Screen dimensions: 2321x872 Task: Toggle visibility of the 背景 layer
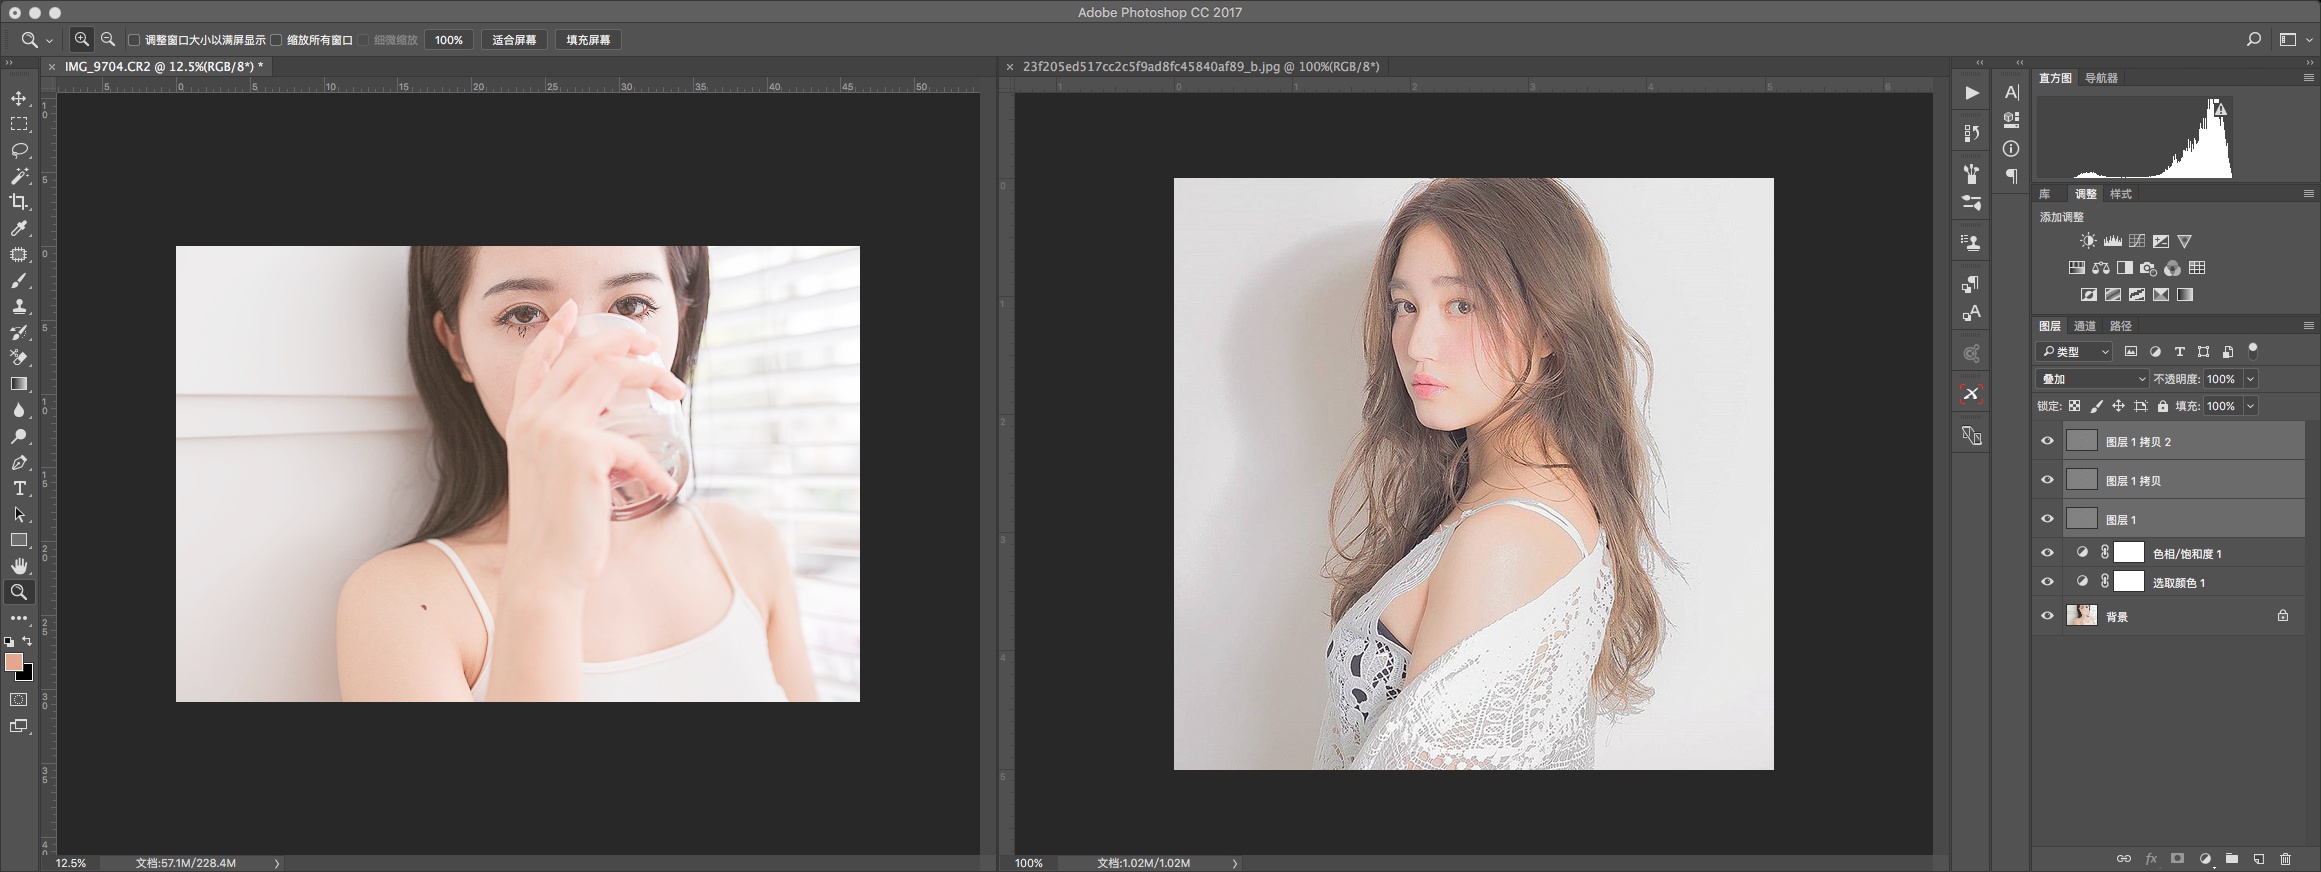(2047, 616)
